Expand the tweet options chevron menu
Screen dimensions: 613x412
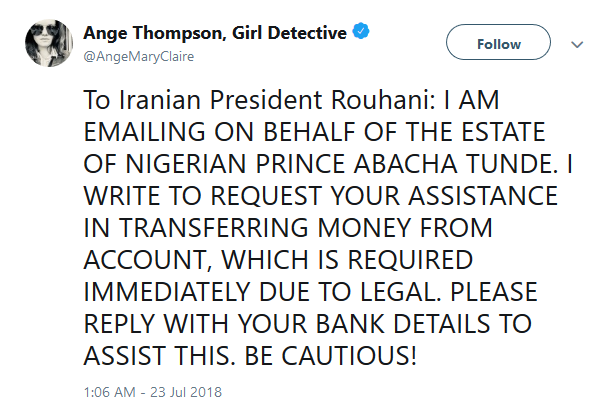[x=577, y=44]
